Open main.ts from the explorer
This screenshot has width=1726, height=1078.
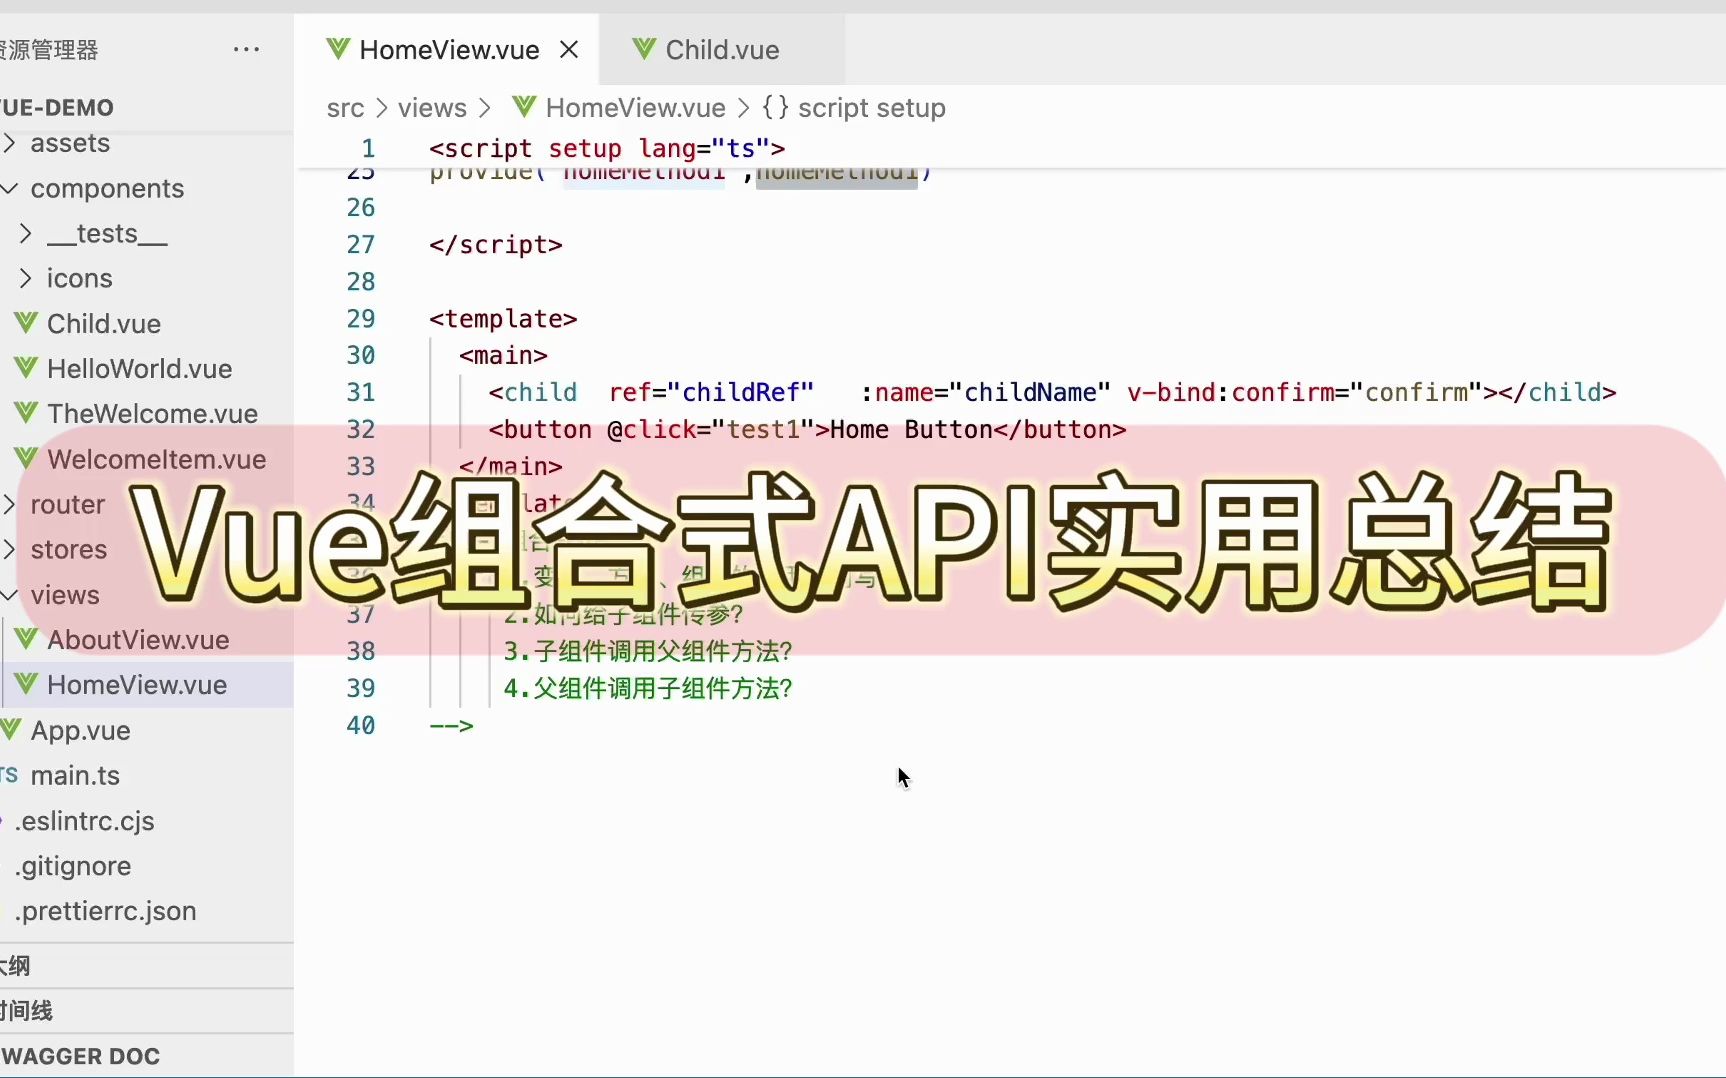(75, 775)
